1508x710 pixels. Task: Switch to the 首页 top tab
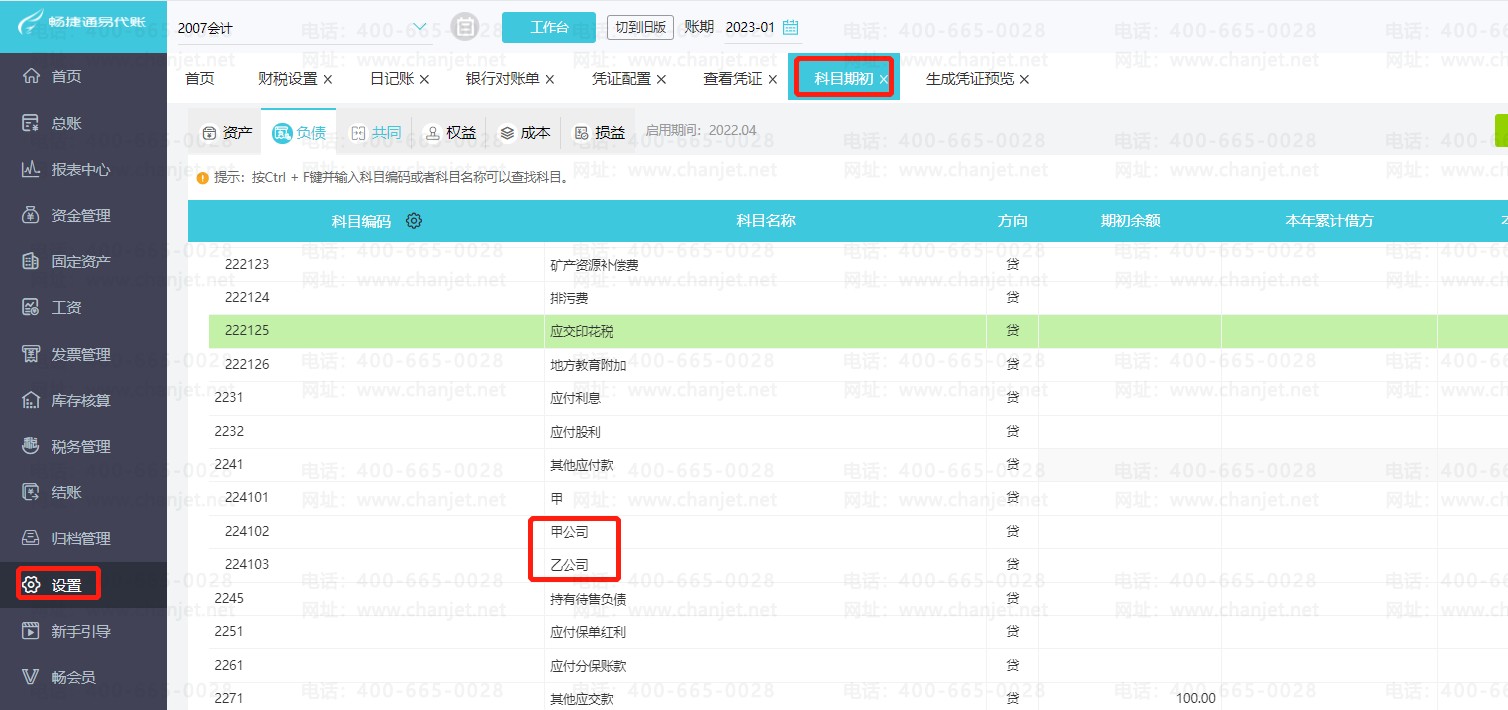pos(200,79)
